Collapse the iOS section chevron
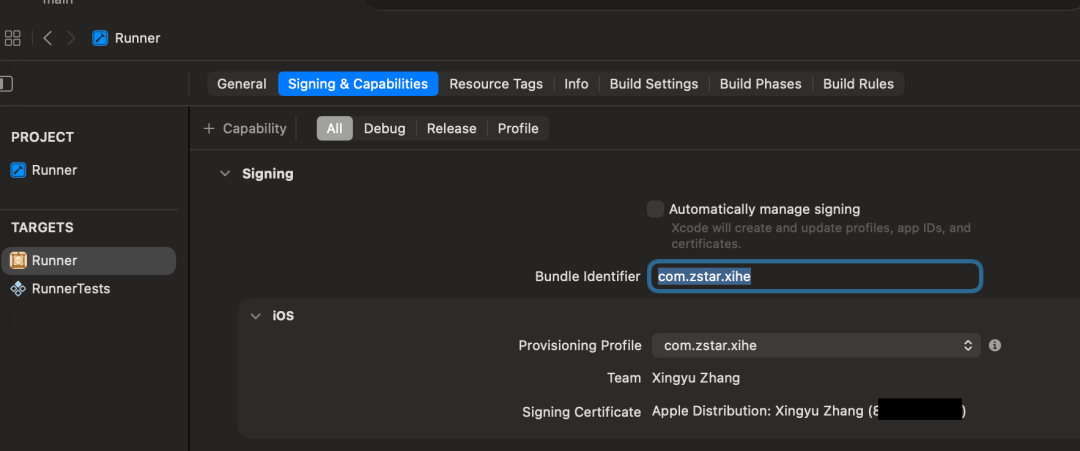Viewport: 1080px width, 451px height. (x=255, y=316)
